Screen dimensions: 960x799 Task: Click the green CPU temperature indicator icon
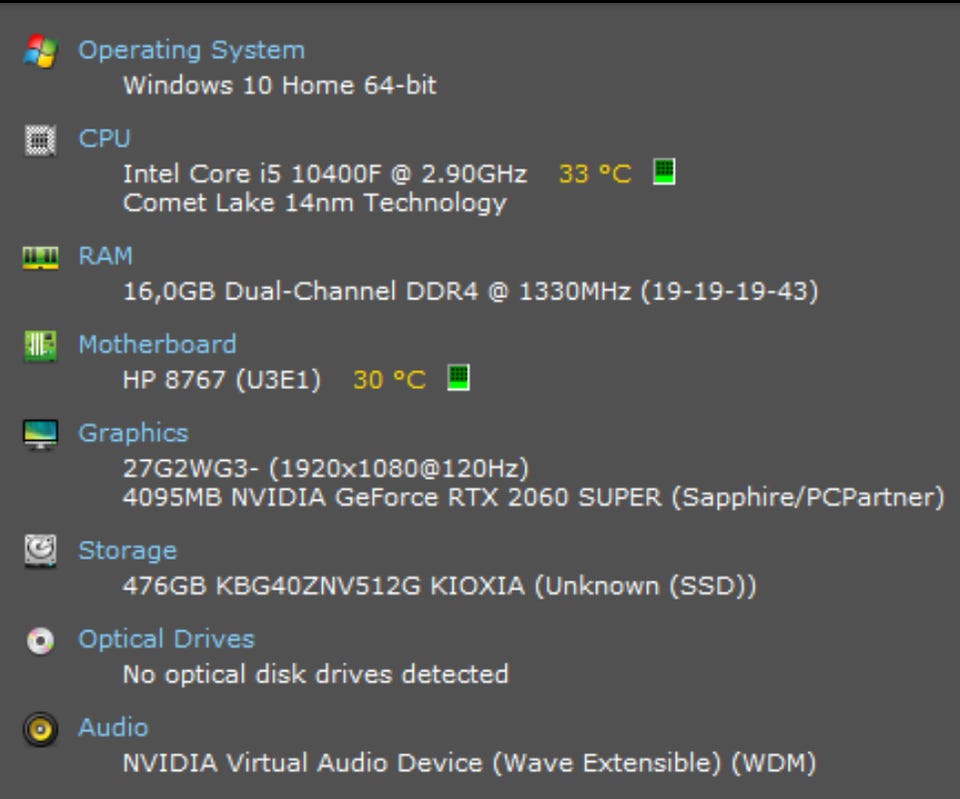pyautogui.click(x=664, y=172)
